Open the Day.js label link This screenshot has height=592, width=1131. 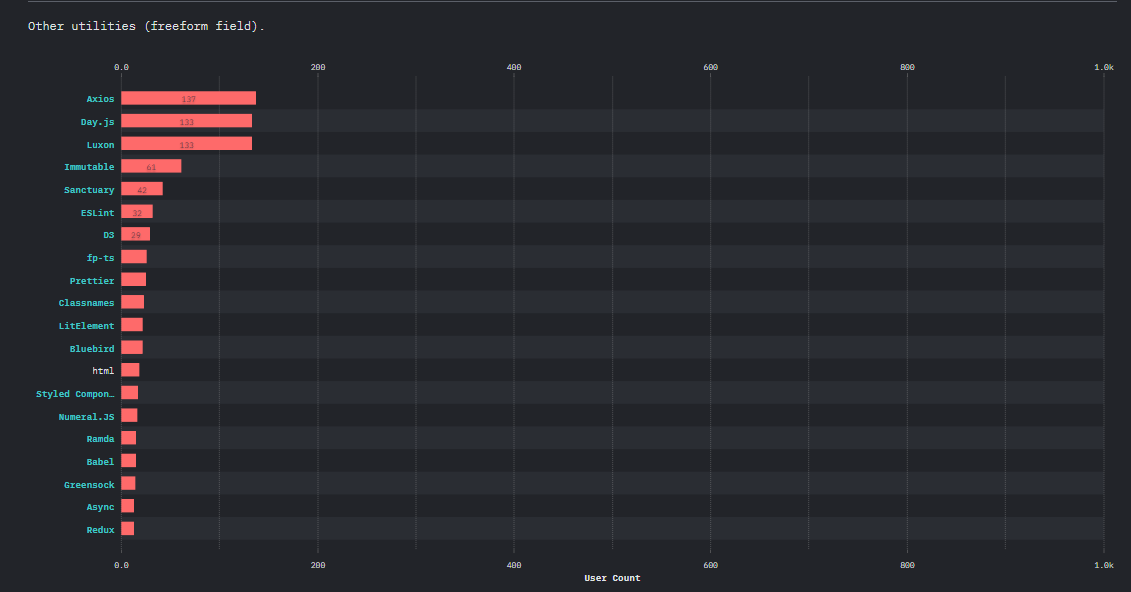(x=97, y=122)
